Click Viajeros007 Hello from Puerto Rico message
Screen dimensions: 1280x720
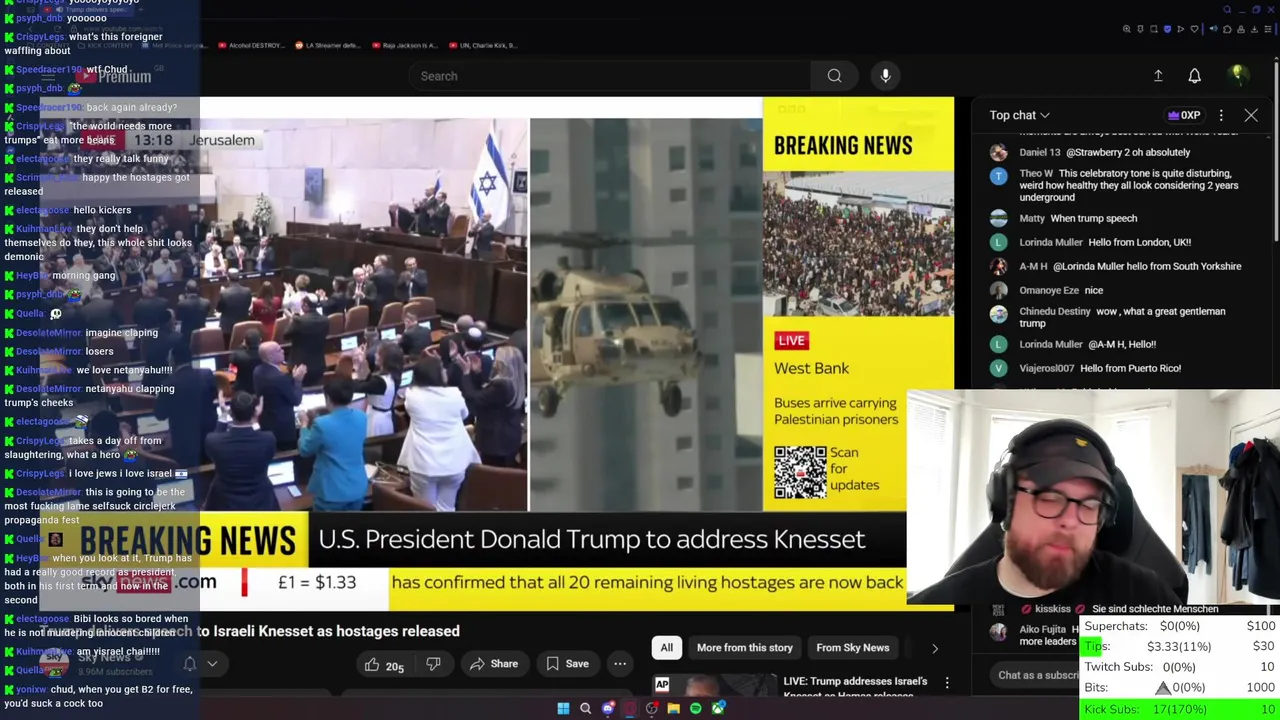[1100, 368]
